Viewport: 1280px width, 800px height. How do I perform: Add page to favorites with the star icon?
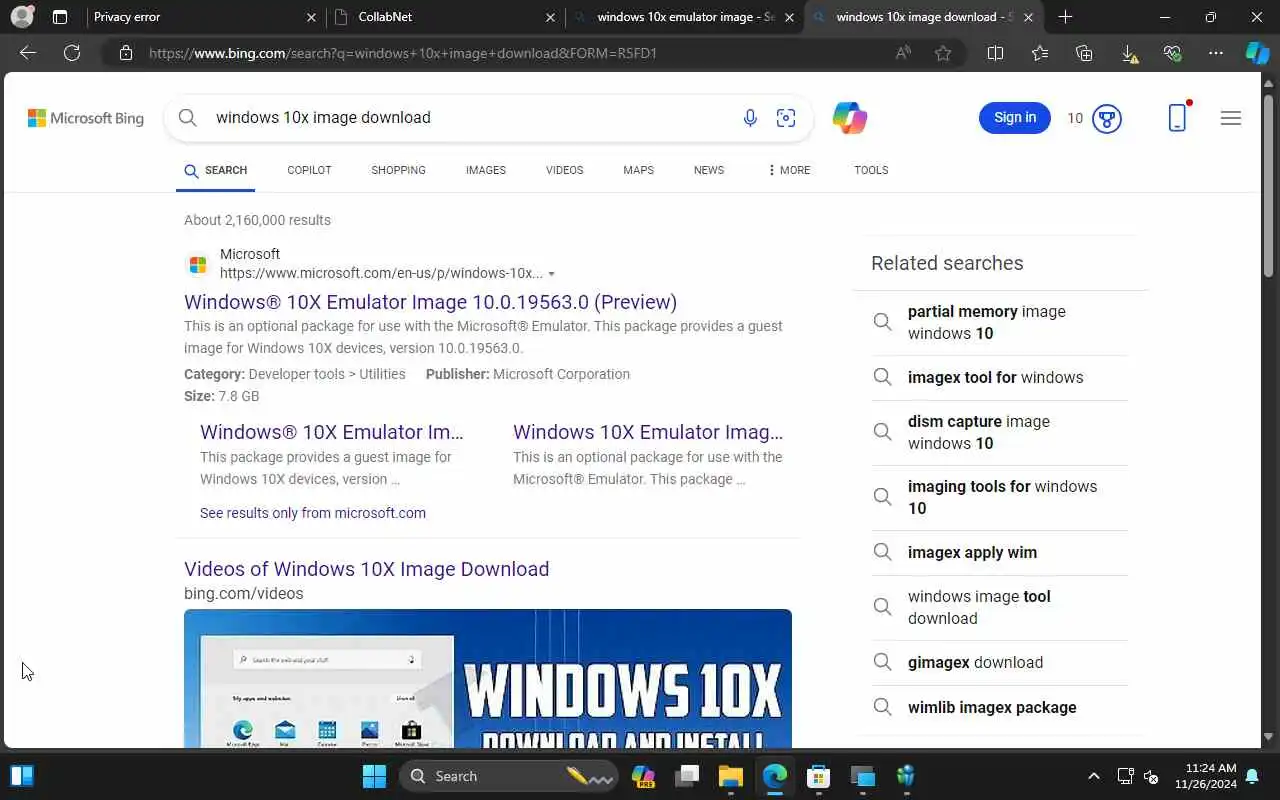pyautogui.click(x=943, y=53)
